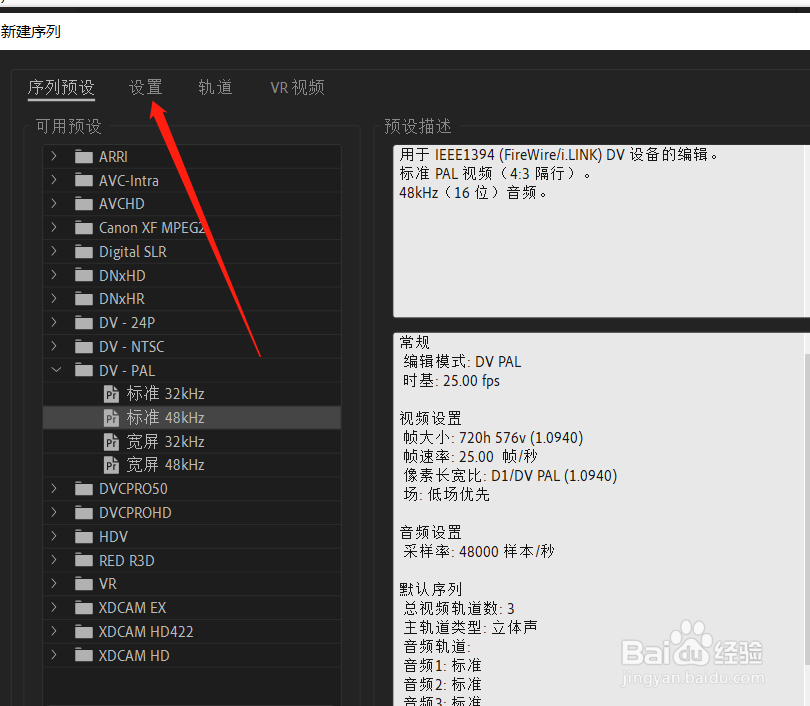Viewport: 810px width, 706px height.
Task: Expand the AVCHD preset group
Action: click(54, 203)
